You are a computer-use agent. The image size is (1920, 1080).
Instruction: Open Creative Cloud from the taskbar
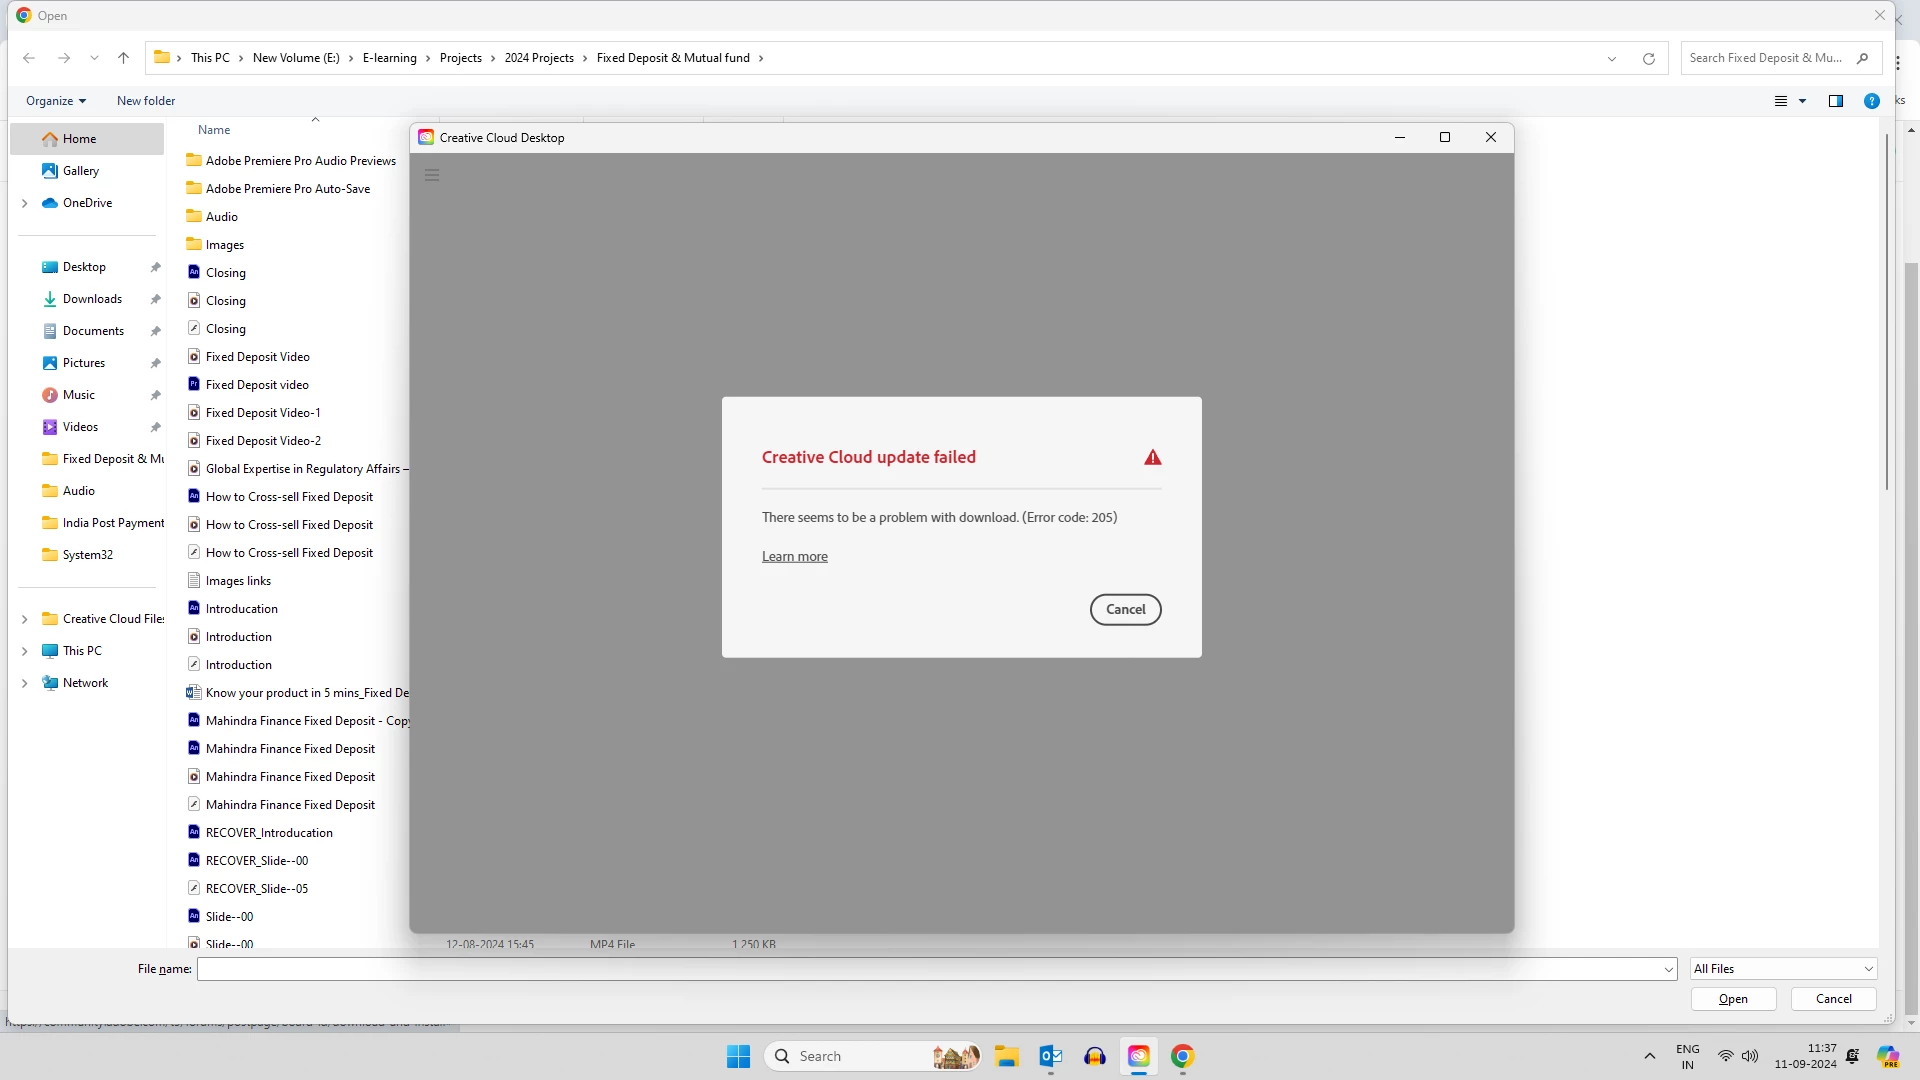tap(1138, 1056)
